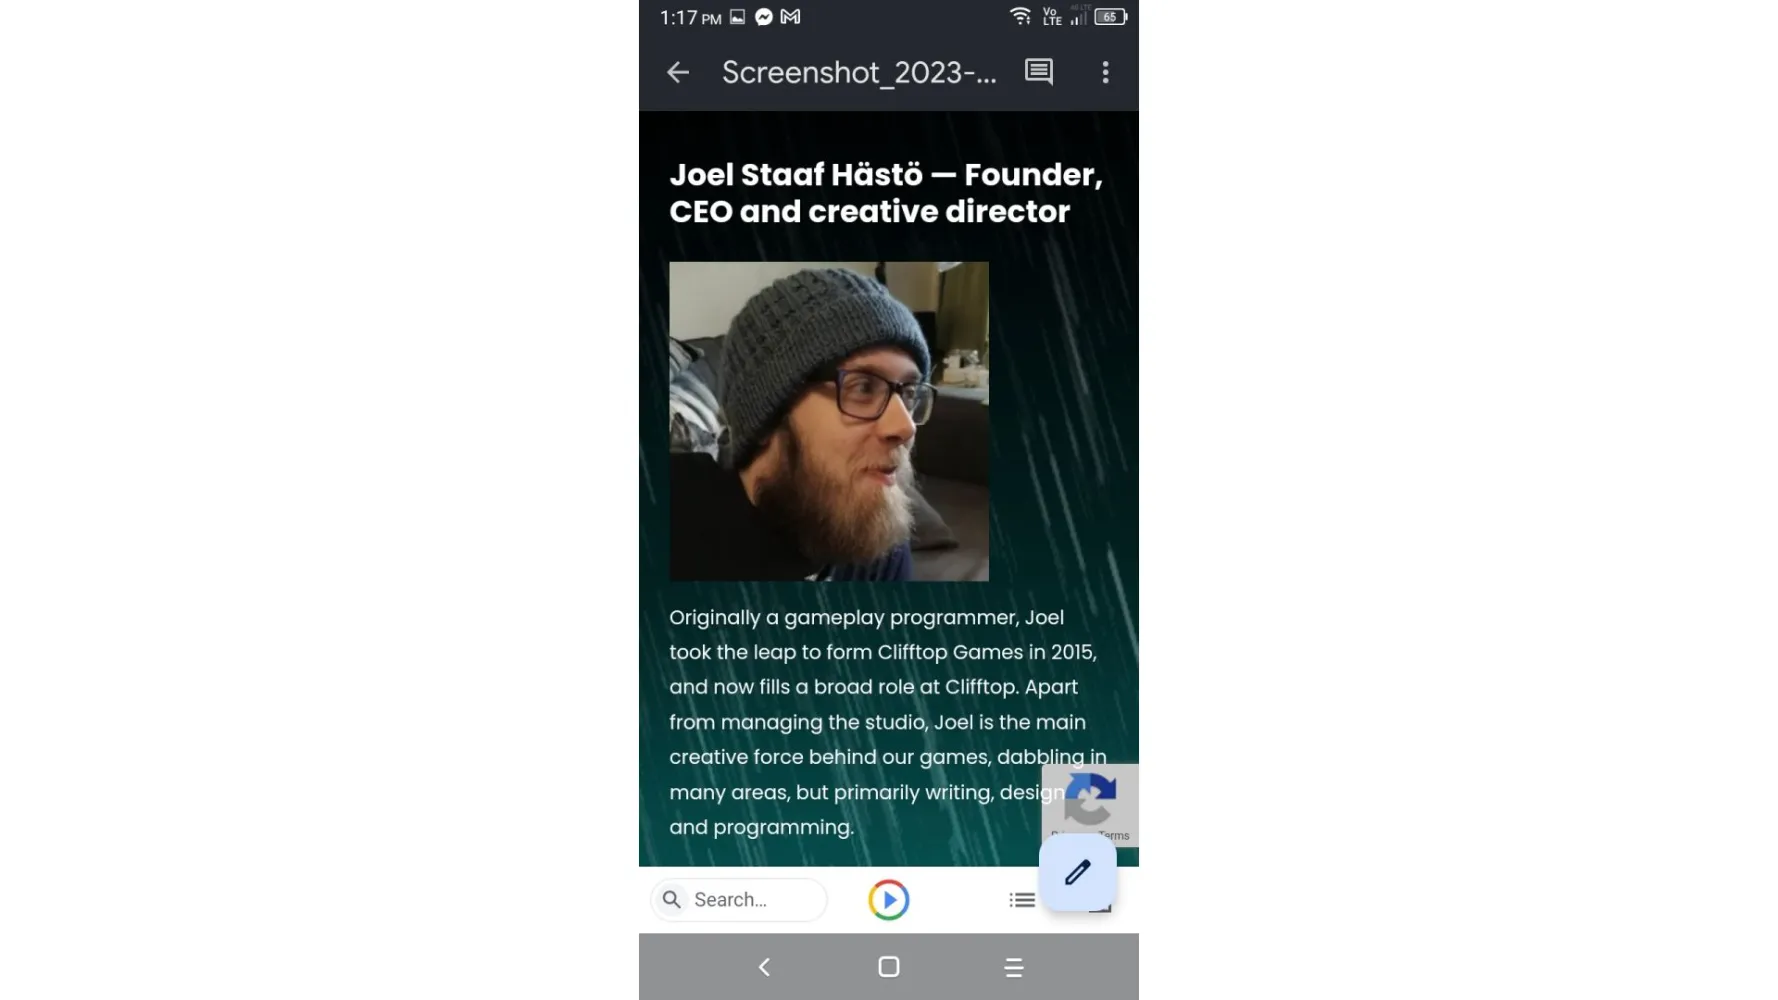Open the comments panel icon

(1039, 72)
